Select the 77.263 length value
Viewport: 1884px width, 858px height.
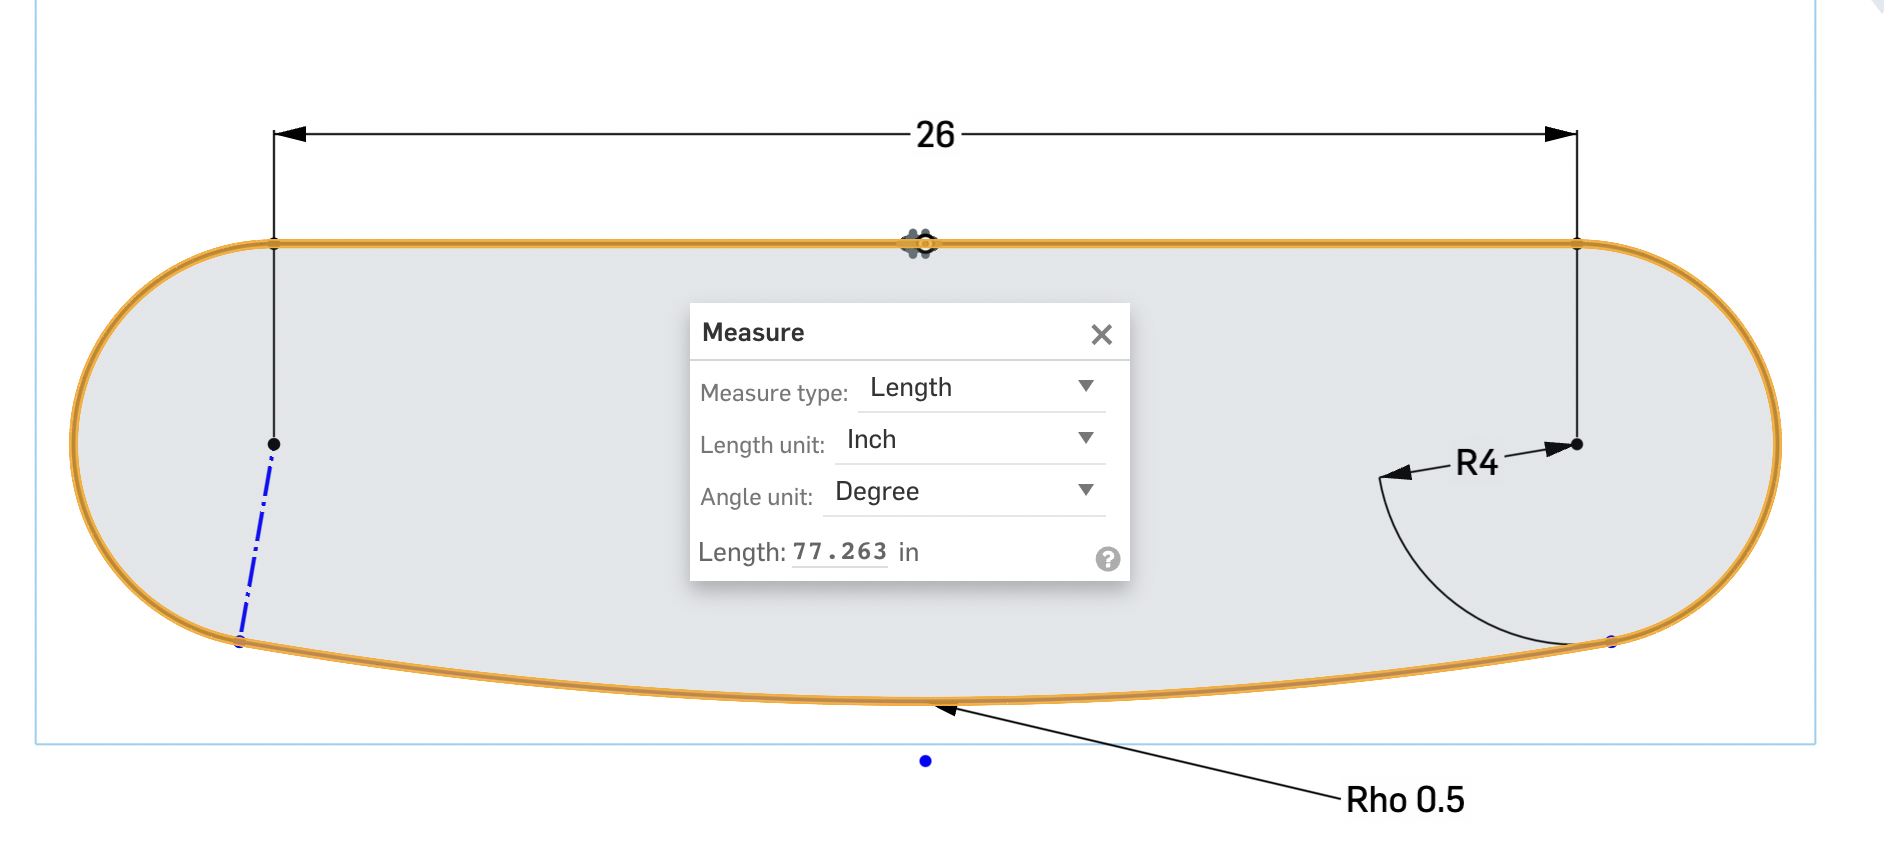(x=839, y=552)
